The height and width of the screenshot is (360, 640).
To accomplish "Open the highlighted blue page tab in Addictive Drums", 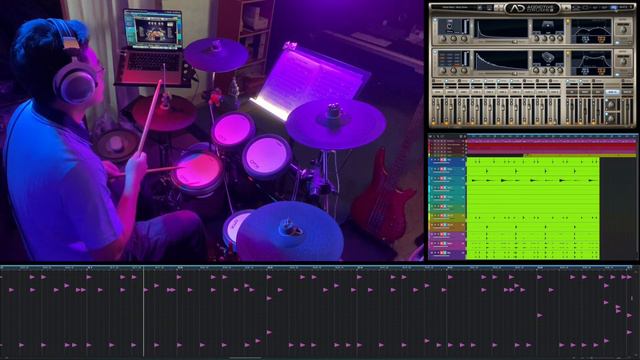I will 614,8.
